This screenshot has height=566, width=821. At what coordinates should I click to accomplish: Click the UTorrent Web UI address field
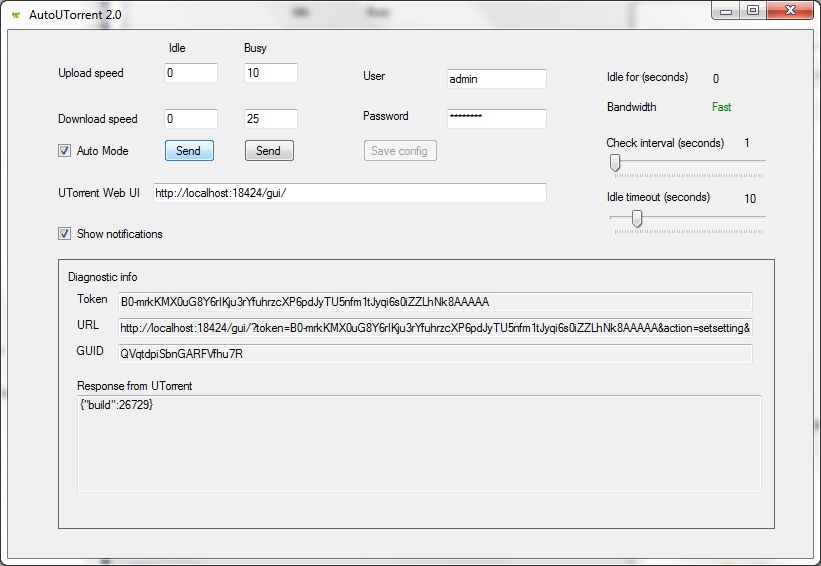tap(349, 193)
